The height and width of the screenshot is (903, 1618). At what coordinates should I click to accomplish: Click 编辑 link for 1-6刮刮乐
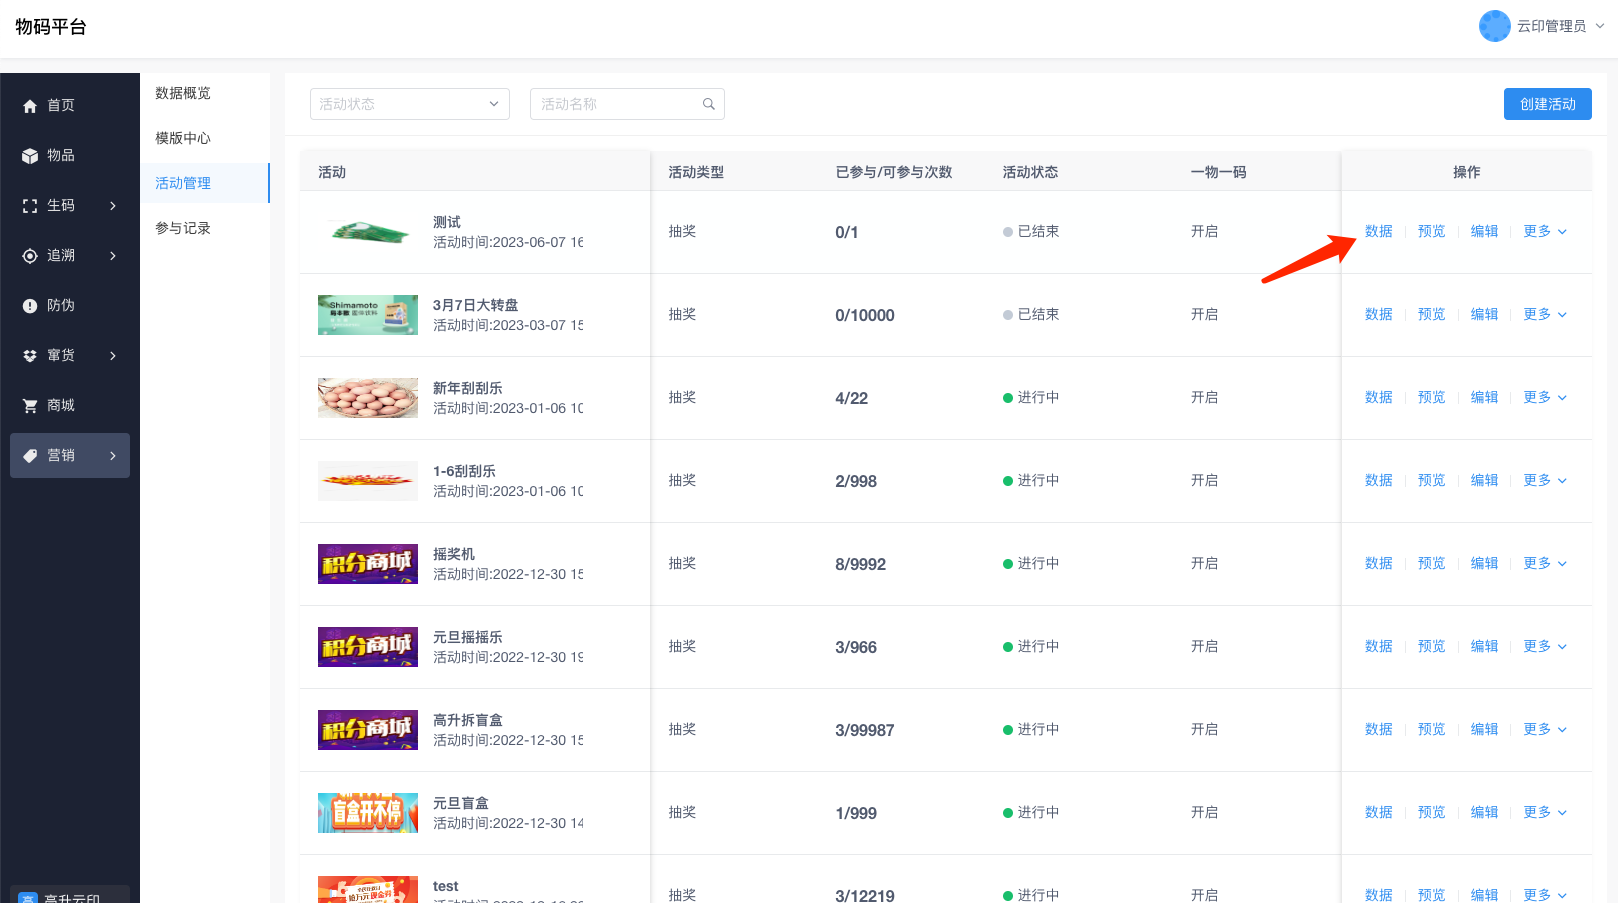pos(1485,480)
